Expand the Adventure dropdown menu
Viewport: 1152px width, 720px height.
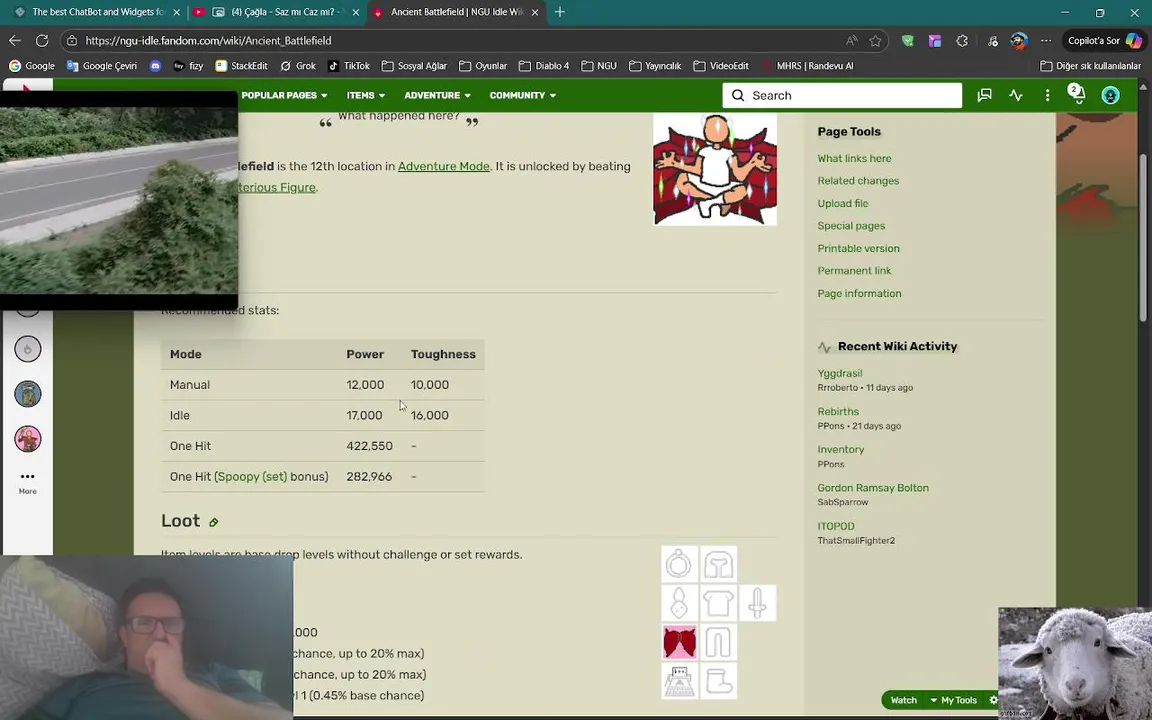(x=437, y=96)
